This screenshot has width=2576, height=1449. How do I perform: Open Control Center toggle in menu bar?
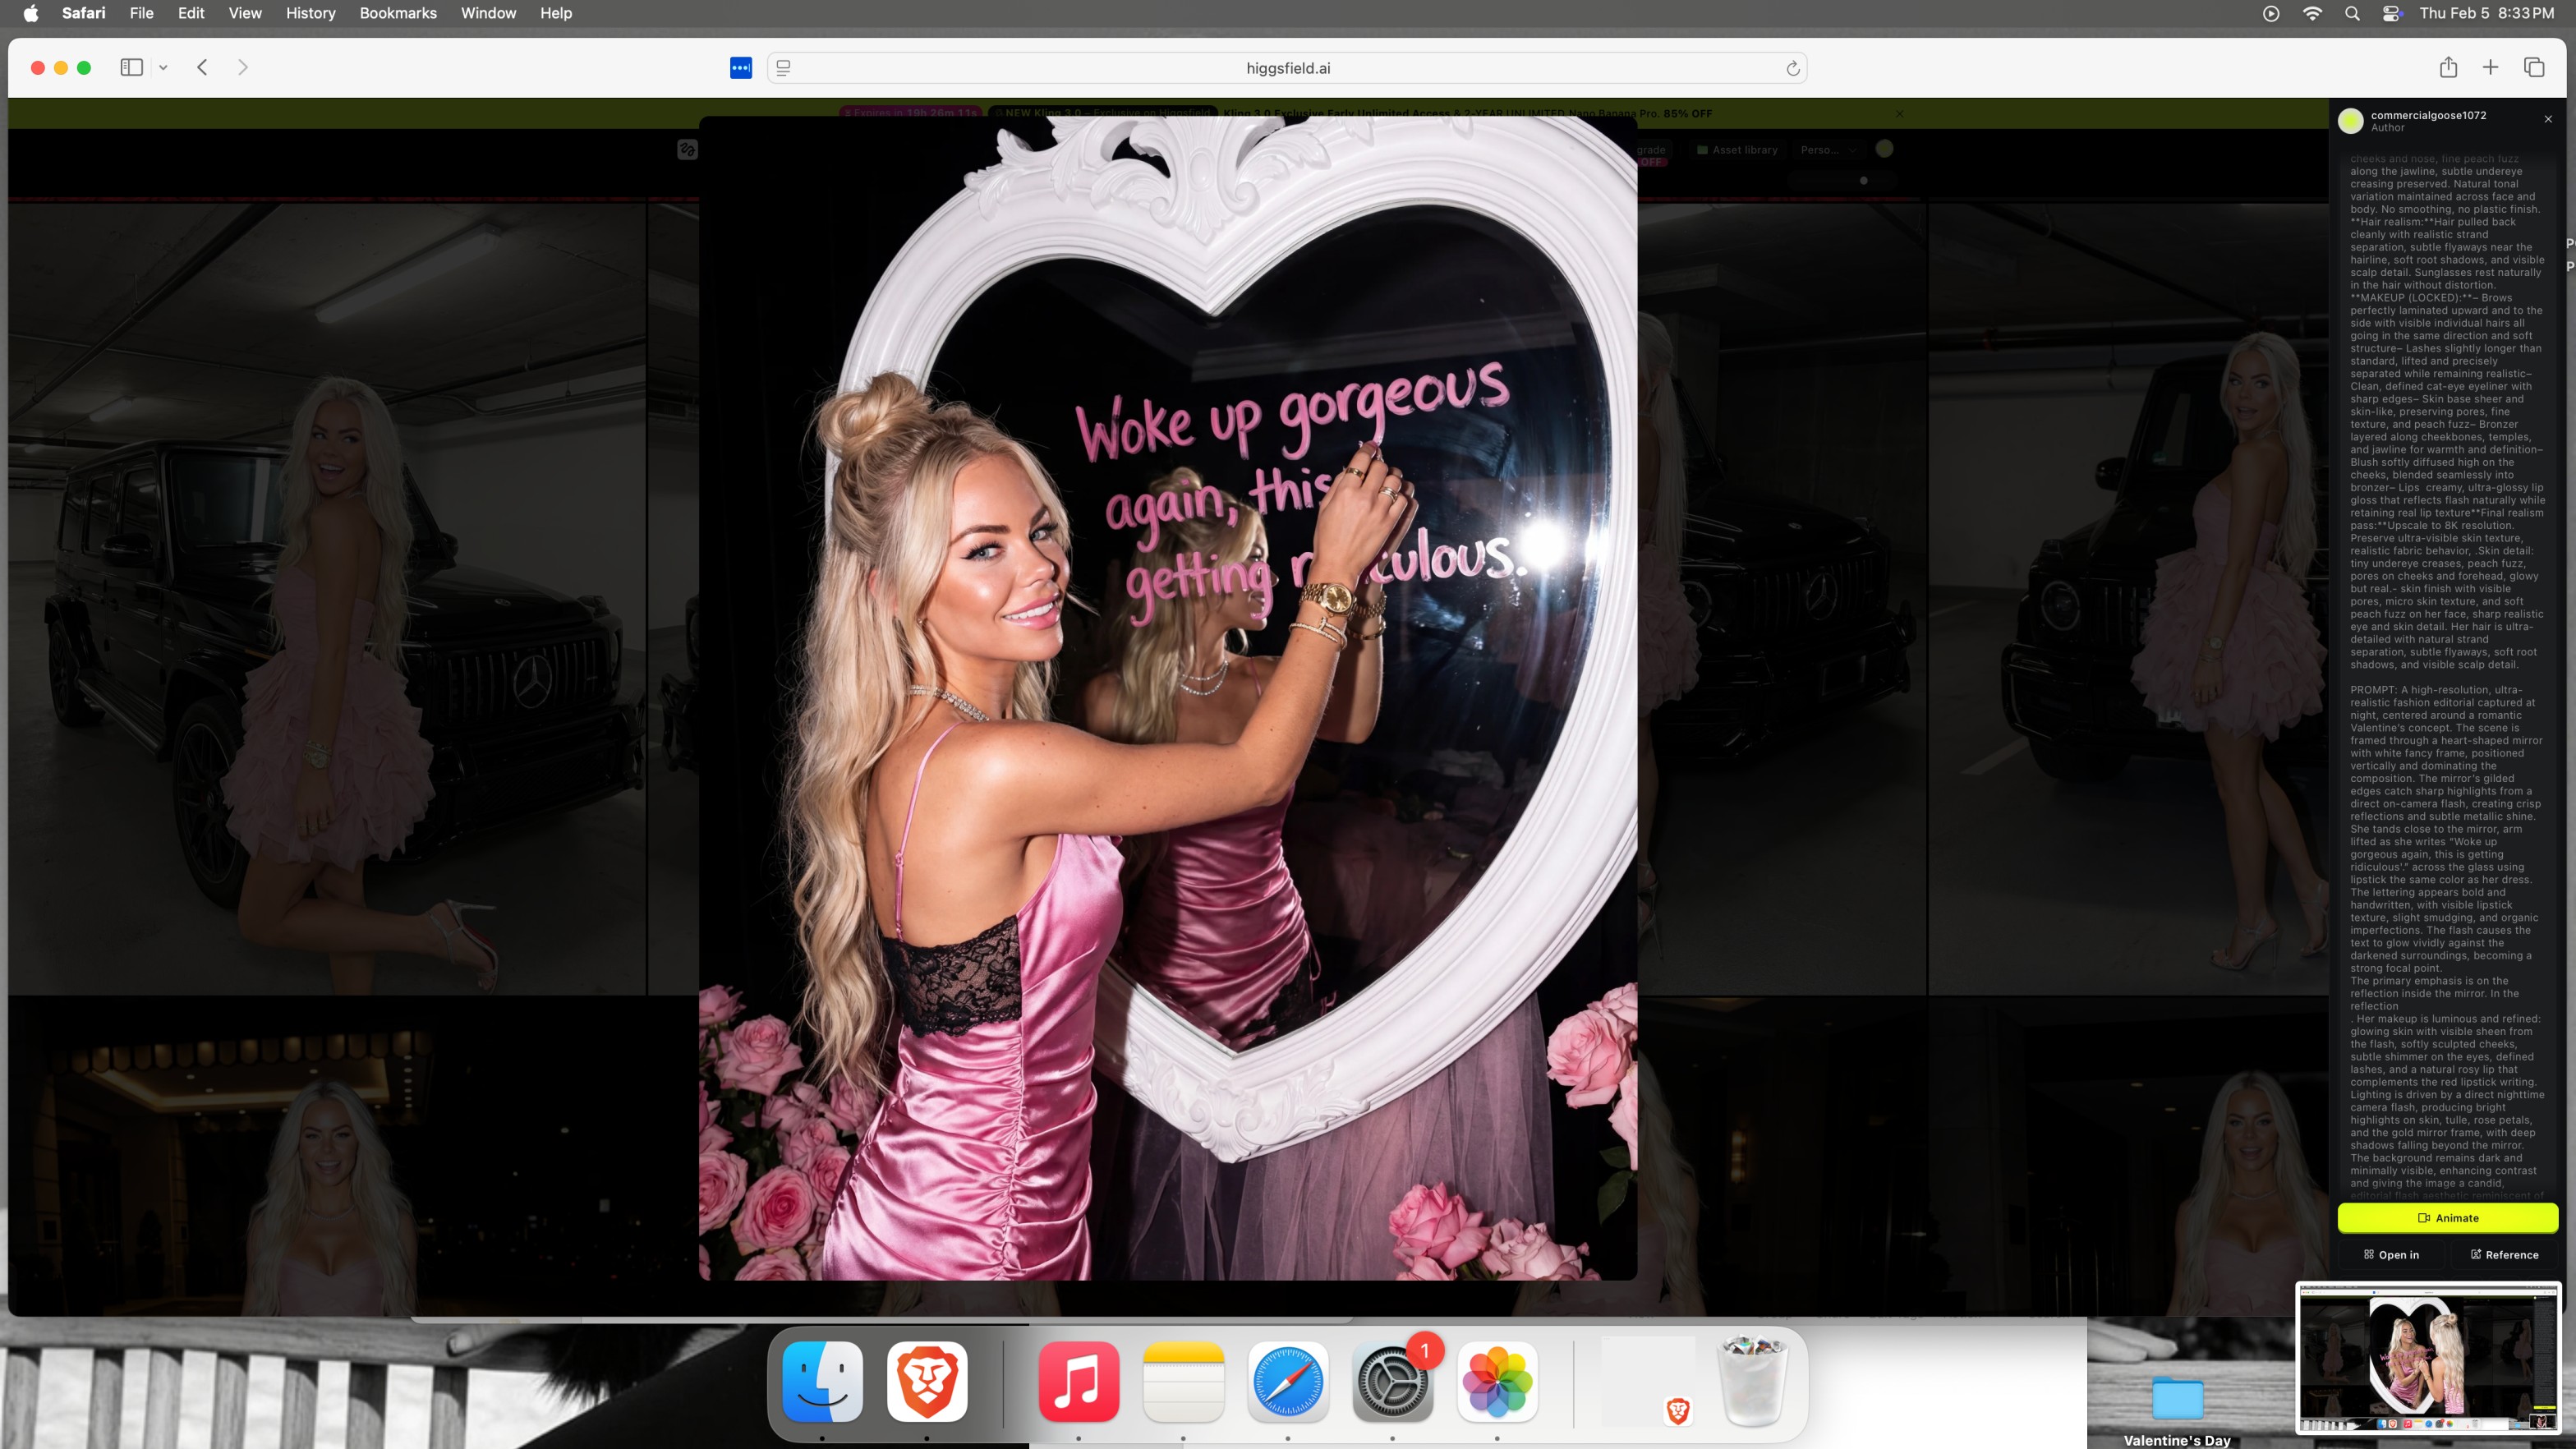[x=2392, y=13]
